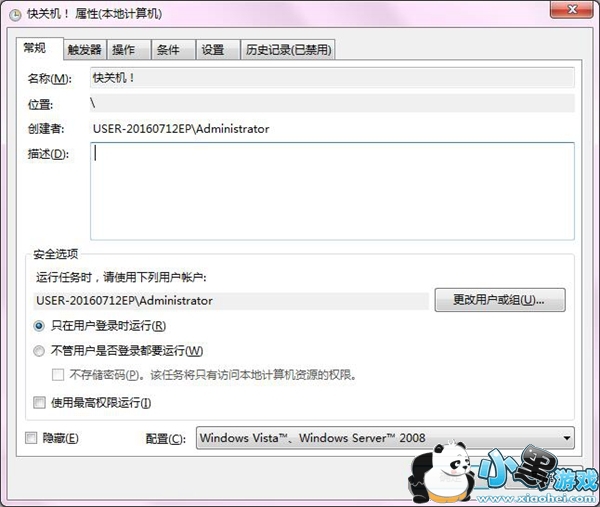Go to the 操作 tab
Screen dimensions: 600x507
click(x=129, y=50)
